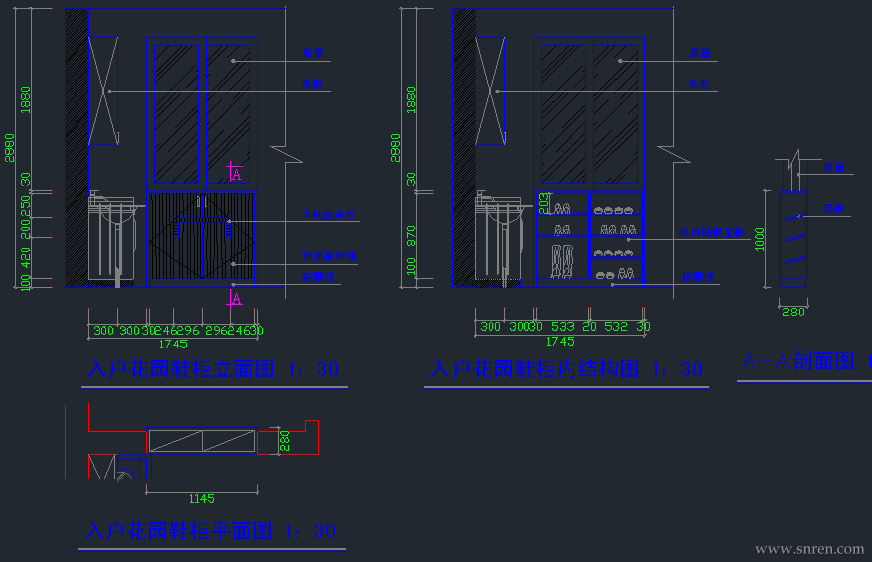
Task: Select the "1745" dimension under the inner structure view
Action: click(560, 342)
